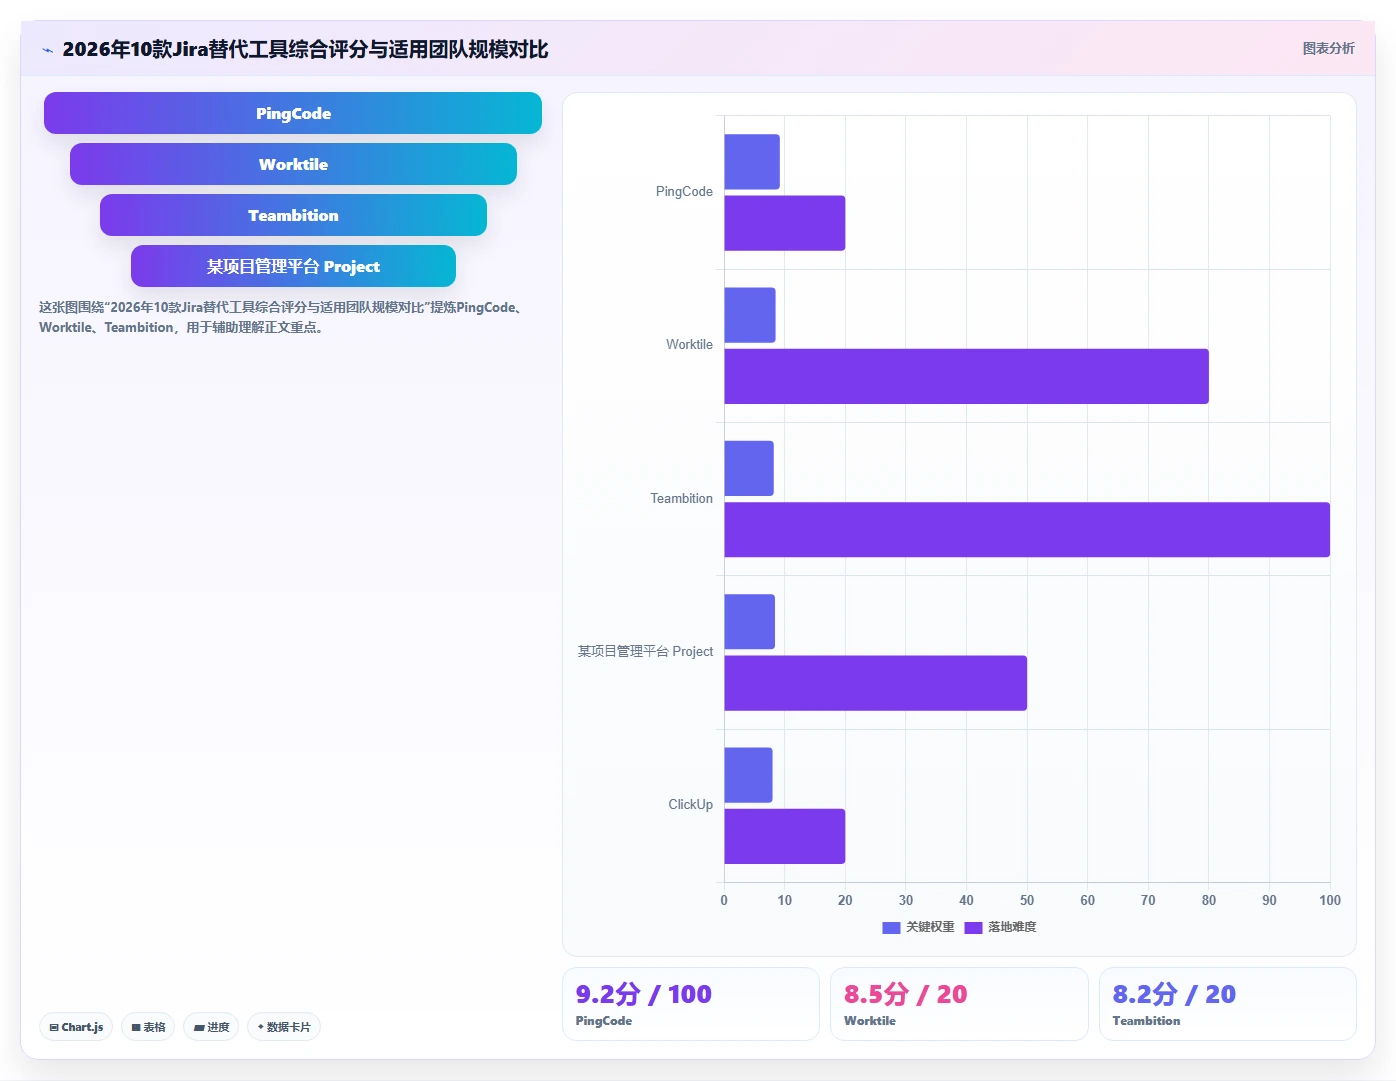Click Teambition's 关键权重 bar in the chart

pos(749,468)
